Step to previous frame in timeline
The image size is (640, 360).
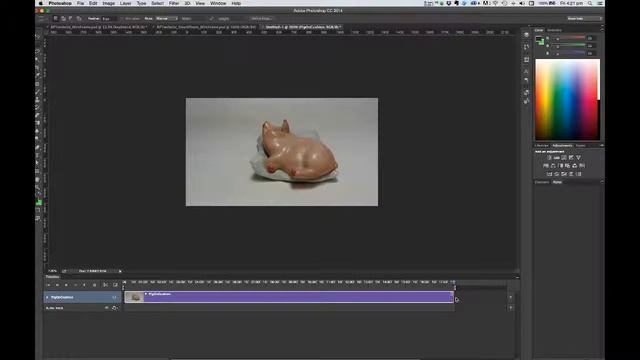(x=57, y=285)
